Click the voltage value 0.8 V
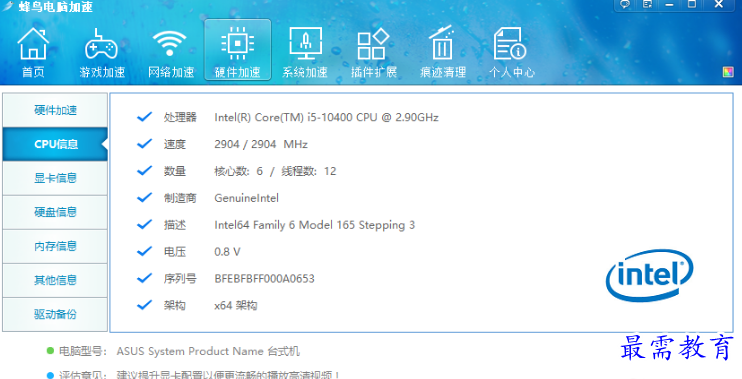Viewport: 742px width, 379px height. pyautogui.click(x=227, y=252)
